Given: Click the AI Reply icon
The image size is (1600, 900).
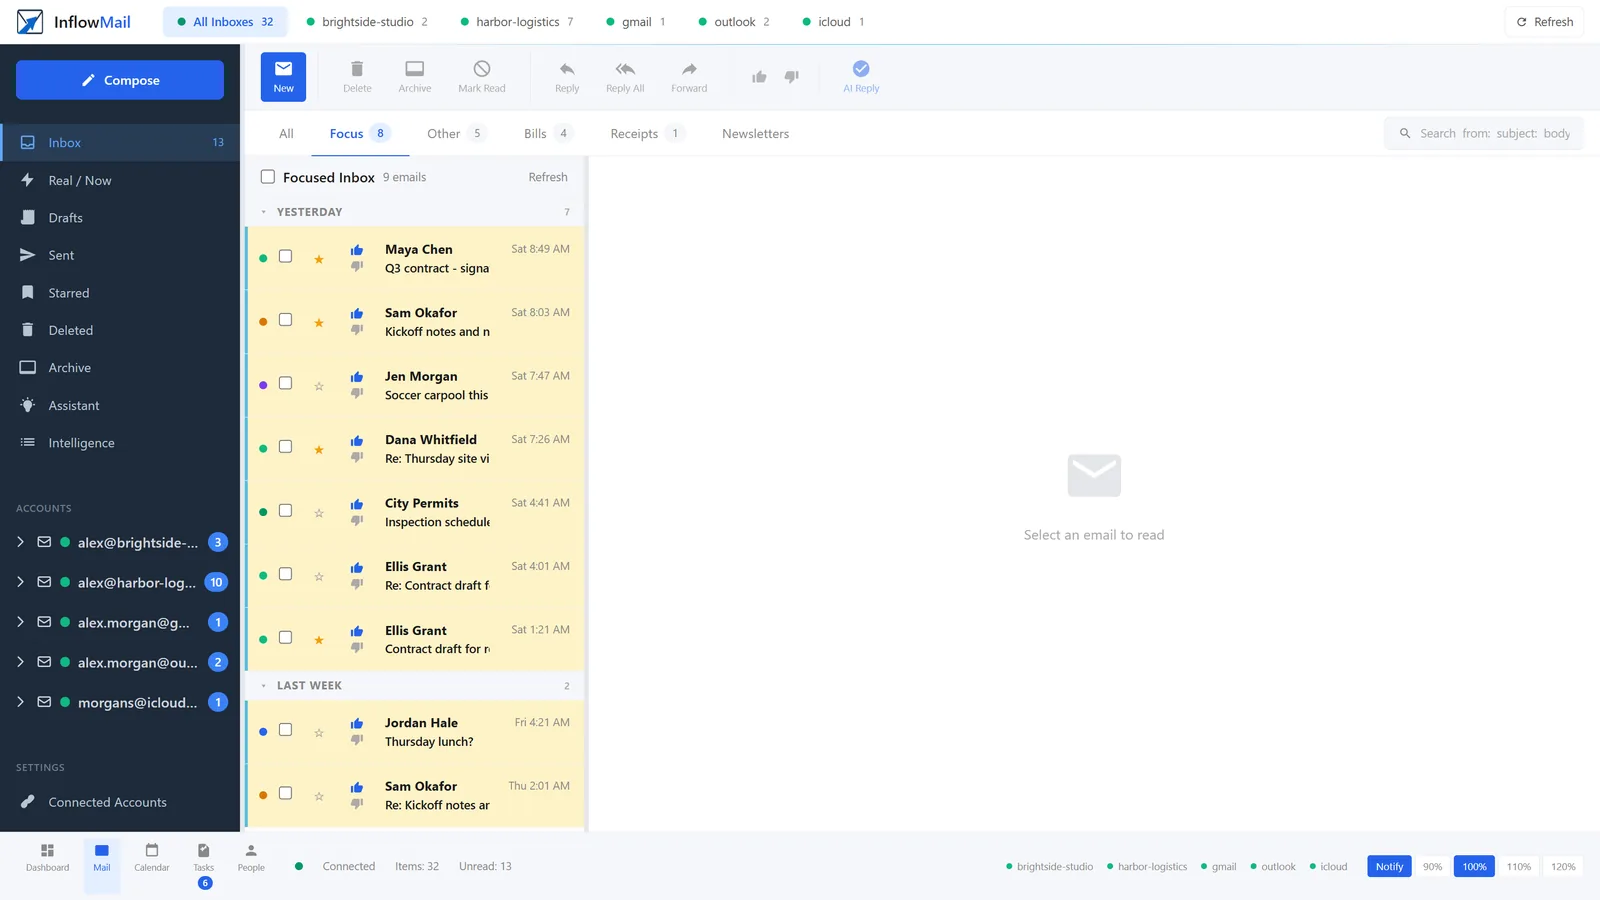Looking at the screenshot, I should tap(861, 68).
